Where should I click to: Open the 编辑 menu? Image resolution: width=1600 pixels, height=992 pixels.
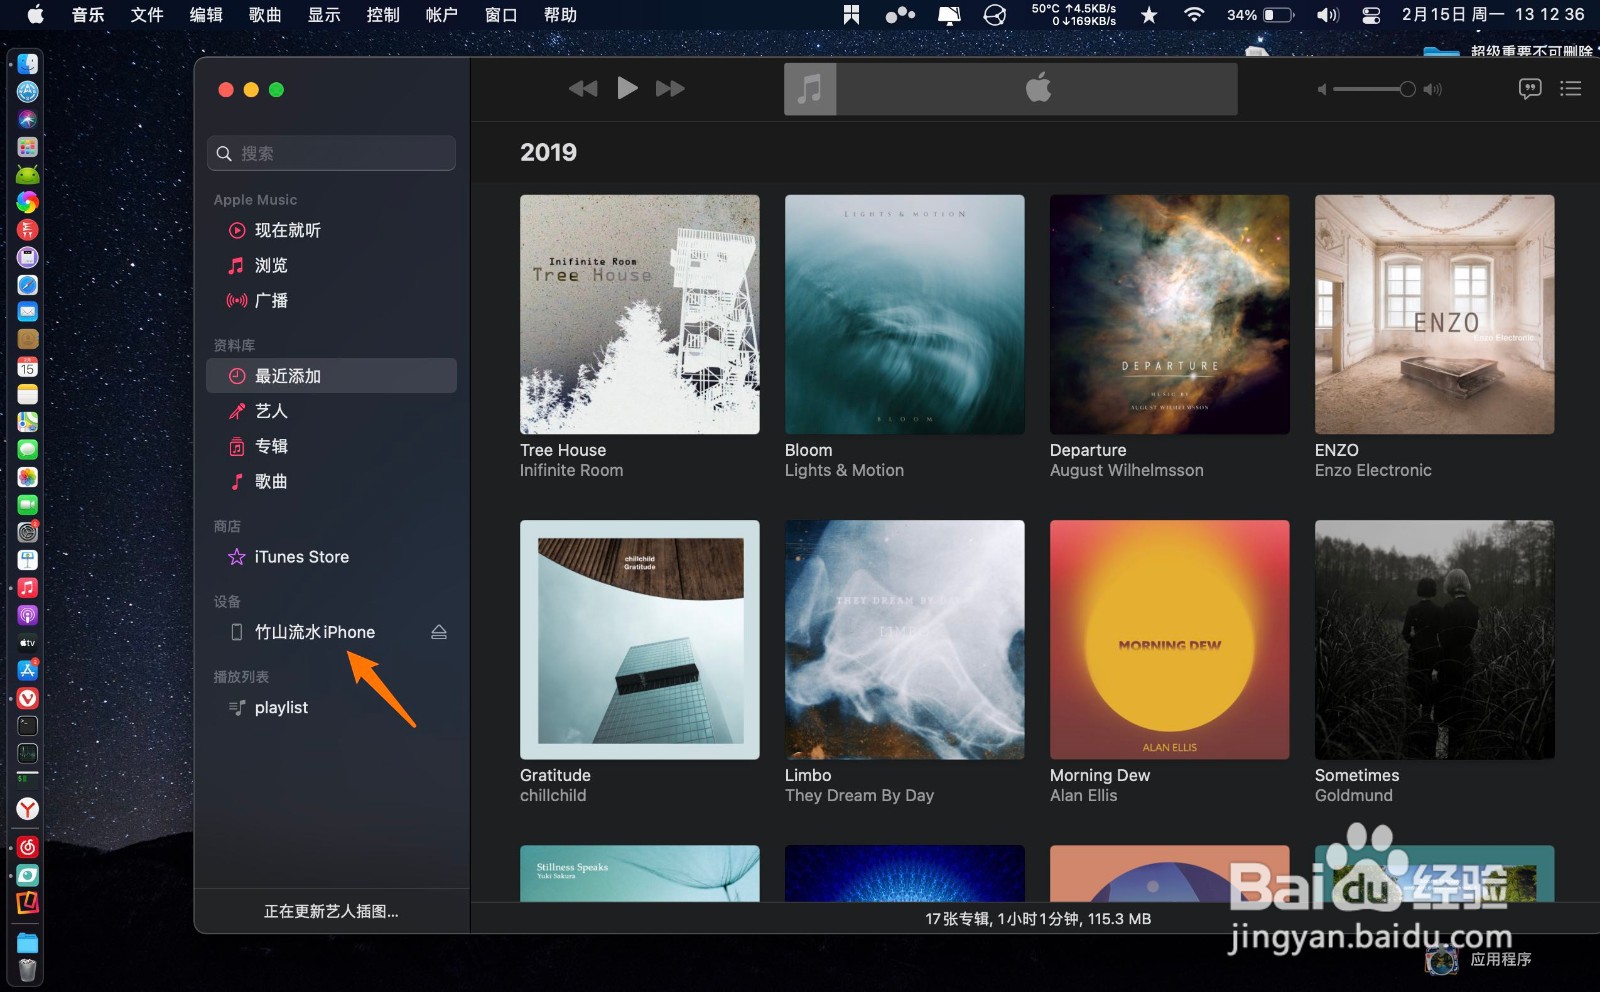coord(206,15)
